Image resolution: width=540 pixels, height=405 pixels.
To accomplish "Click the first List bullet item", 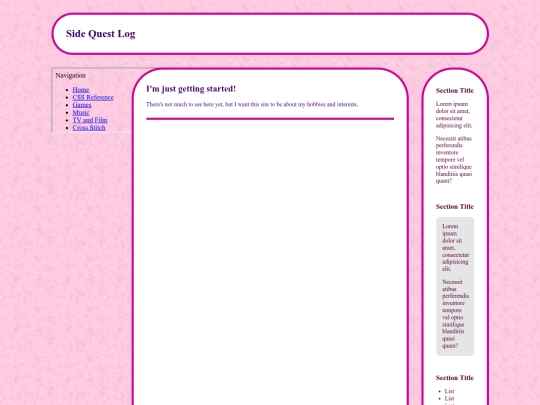I will click(449, 391).
